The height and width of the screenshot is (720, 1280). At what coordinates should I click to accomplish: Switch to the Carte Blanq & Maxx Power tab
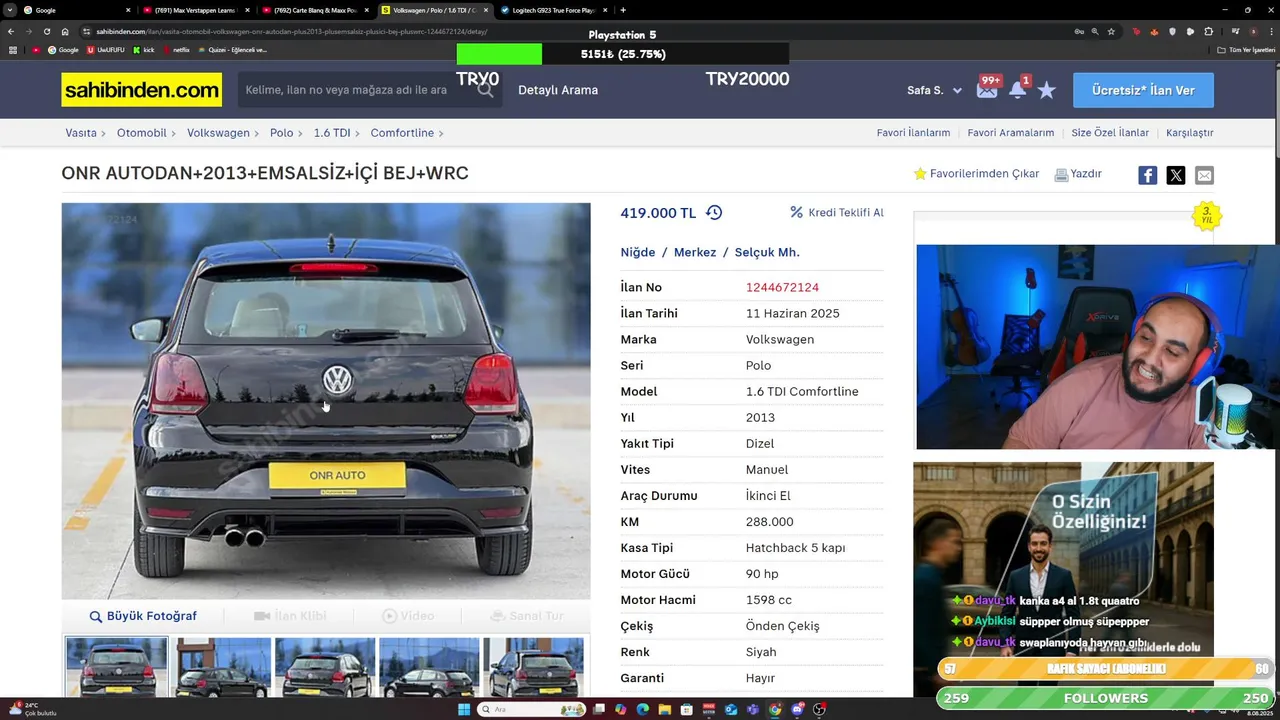pos(315,10)
